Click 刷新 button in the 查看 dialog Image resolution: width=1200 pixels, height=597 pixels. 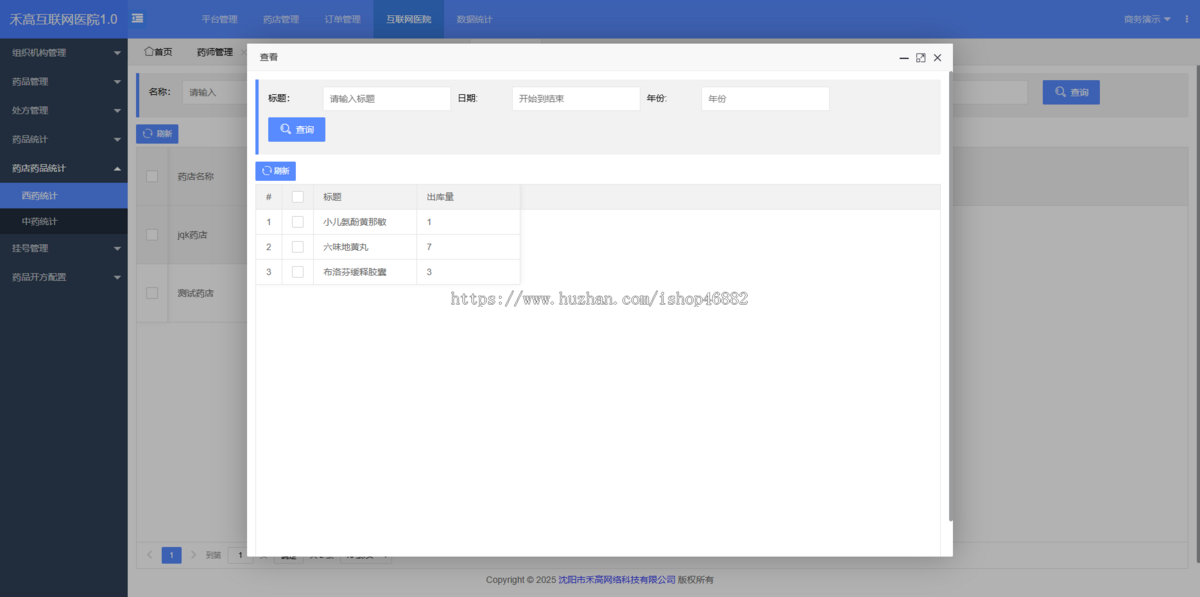[275, 171]
